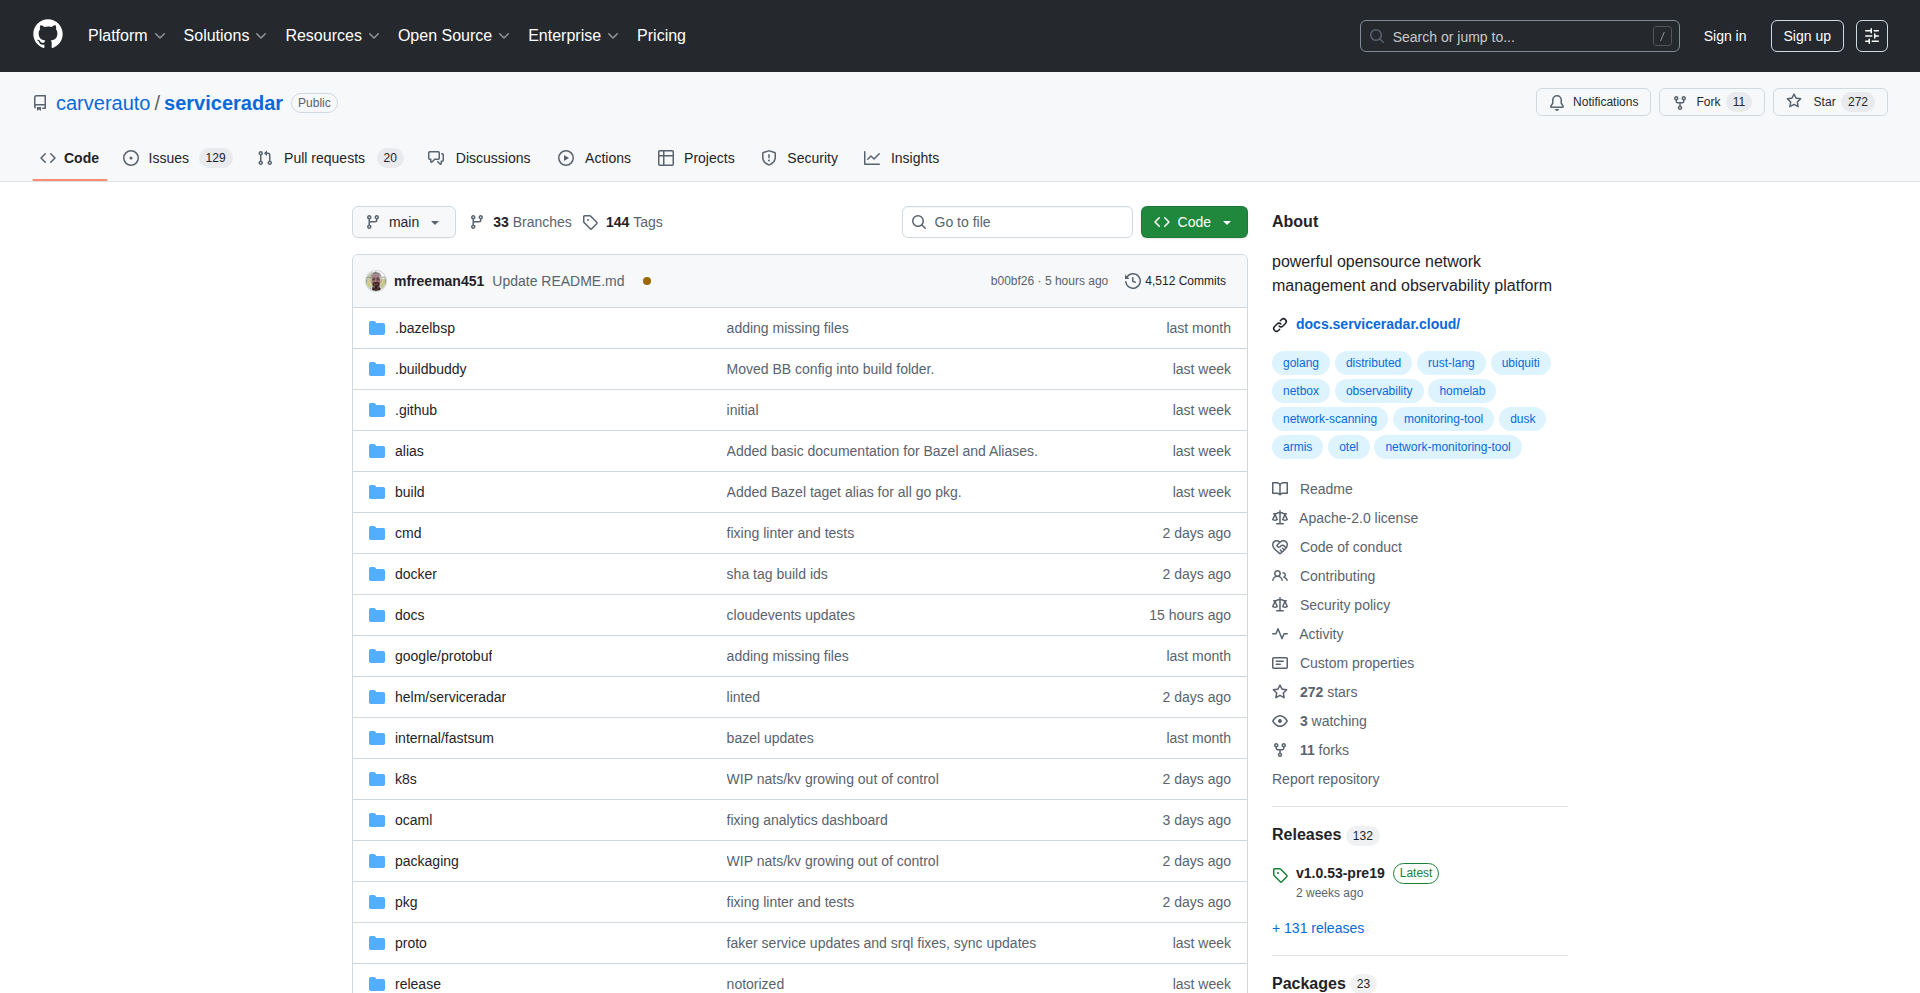Switch to the Issues tab
Image resolution: width=1920 pixels, height=993 pixels.
pos(168,158)
